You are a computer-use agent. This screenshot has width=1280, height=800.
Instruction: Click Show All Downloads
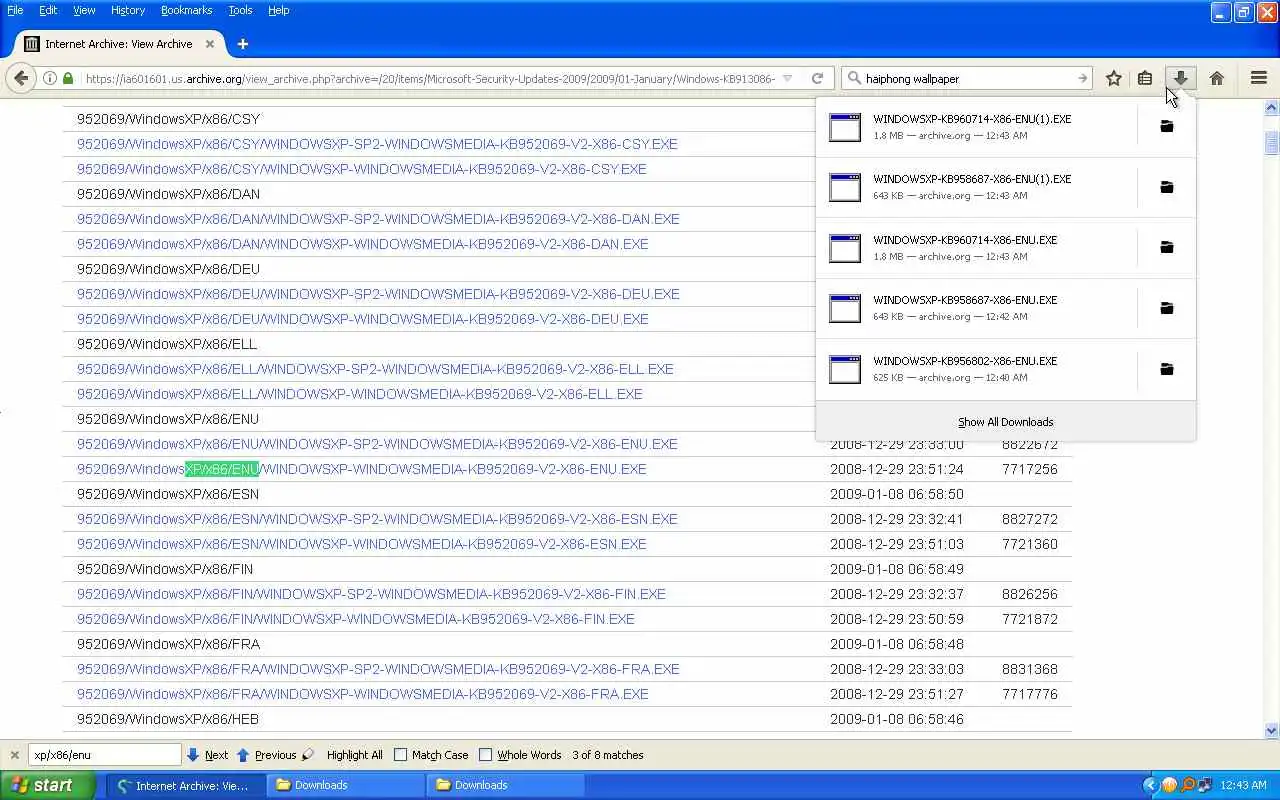click(x=1005, y=422)
